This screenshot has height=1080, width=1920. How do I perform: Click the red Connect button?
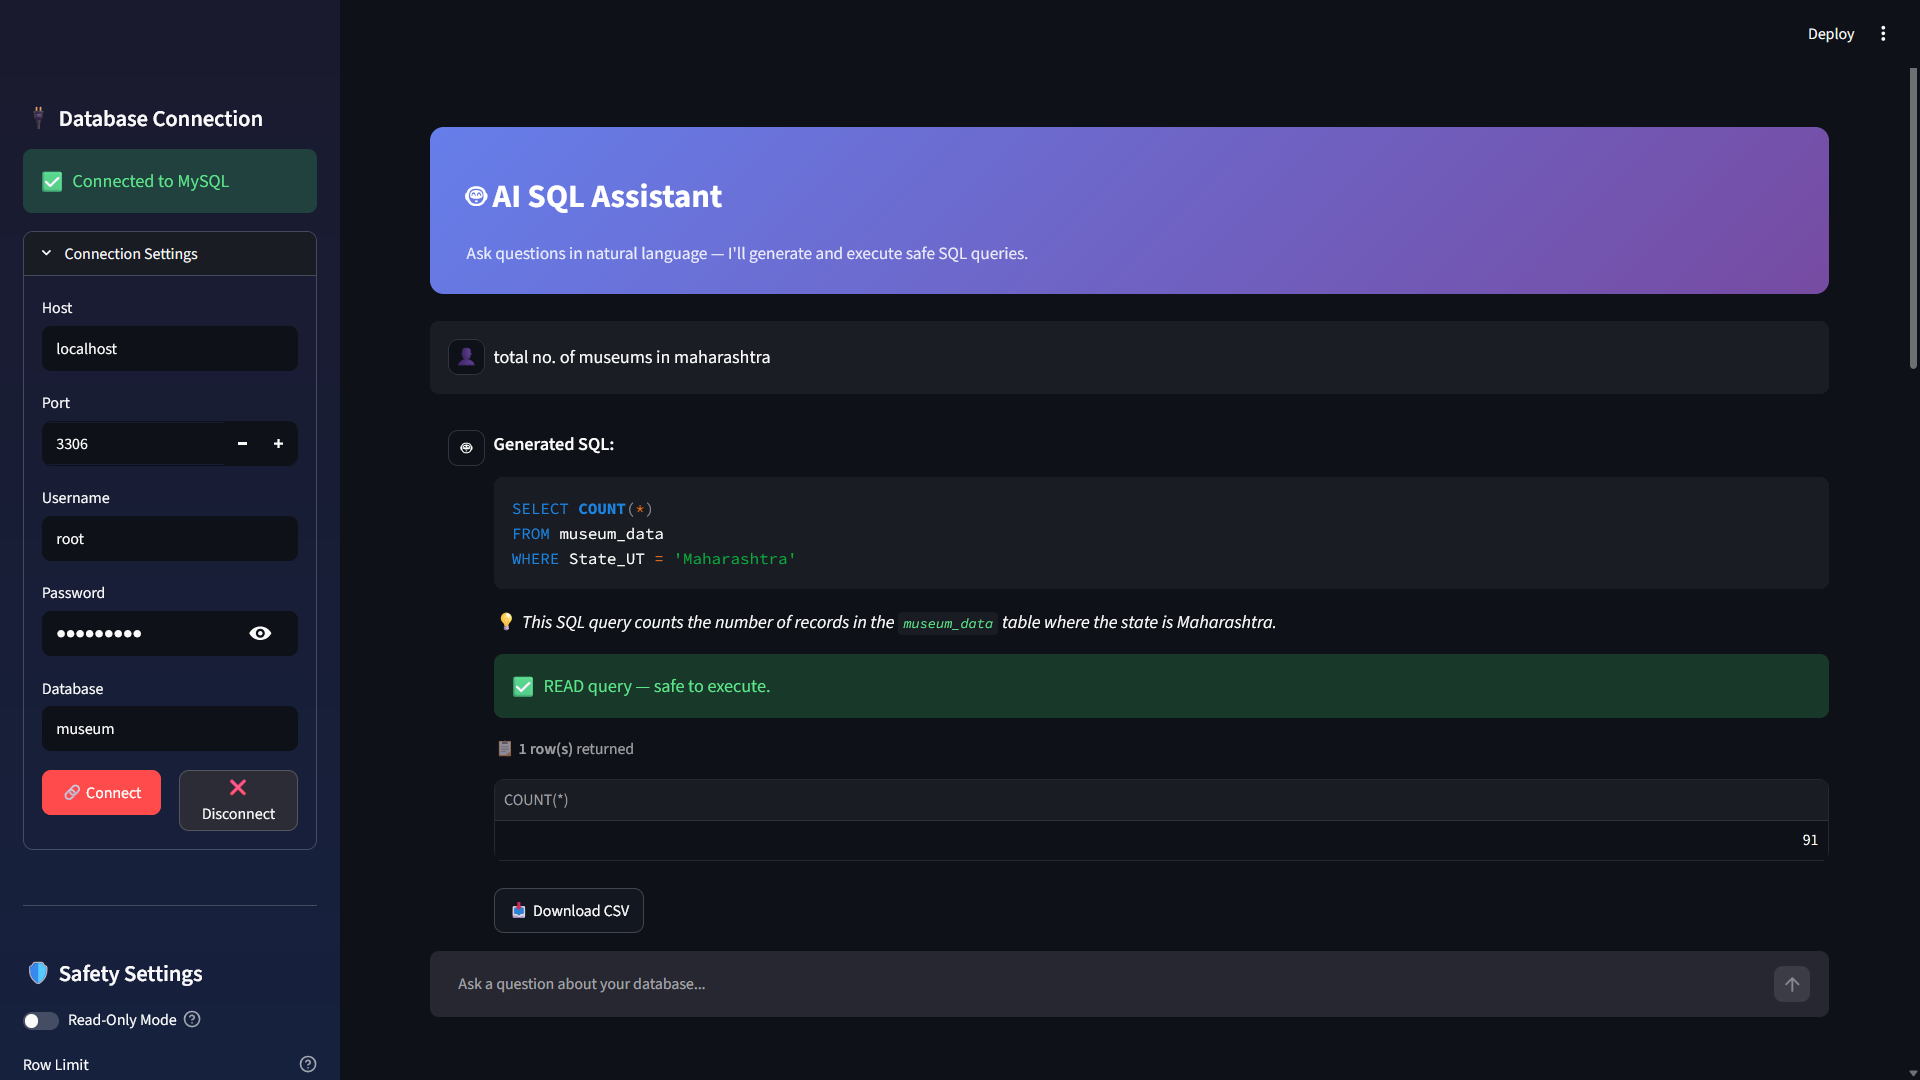click(x=101, y=793)
